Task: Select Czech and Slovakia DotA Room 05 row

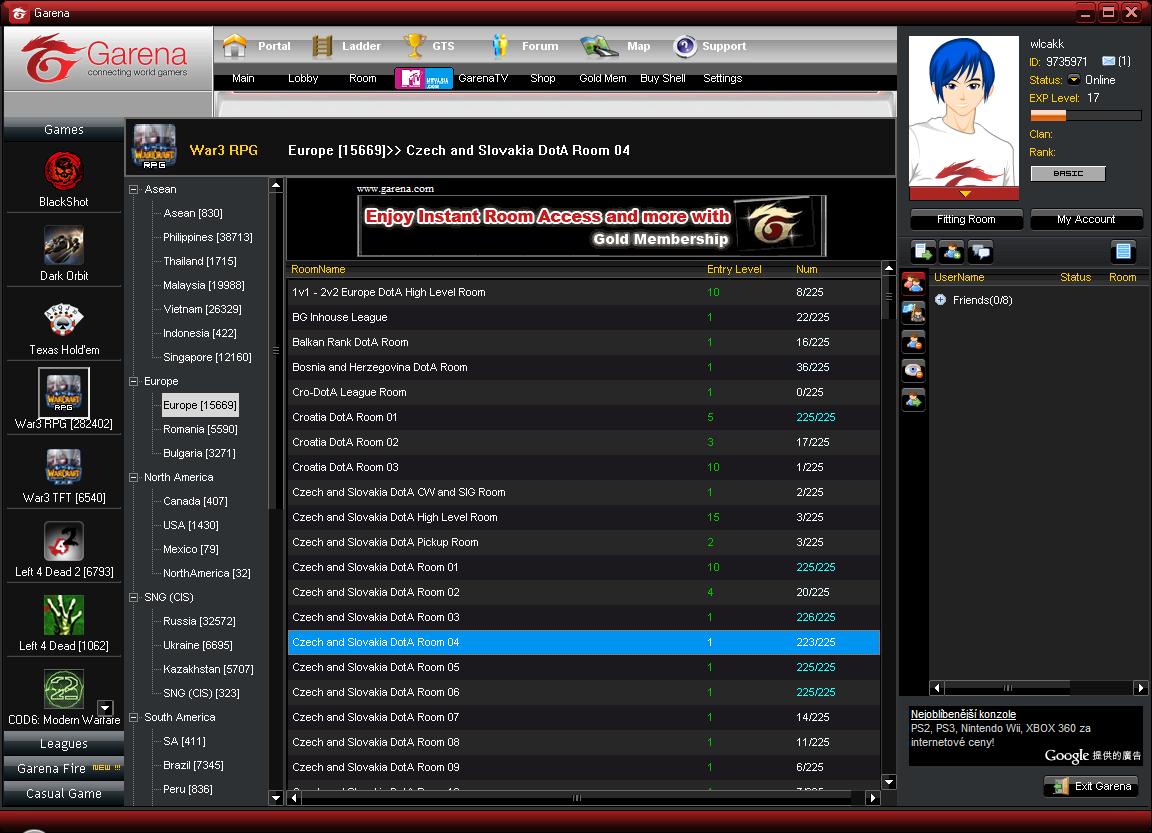Action: coord(583,667)
